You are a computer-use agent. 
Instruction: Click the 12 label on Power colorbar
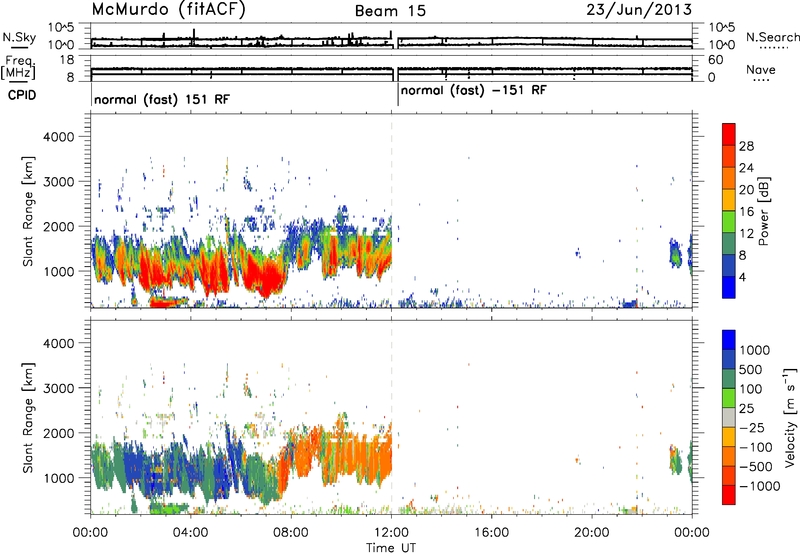746,234
